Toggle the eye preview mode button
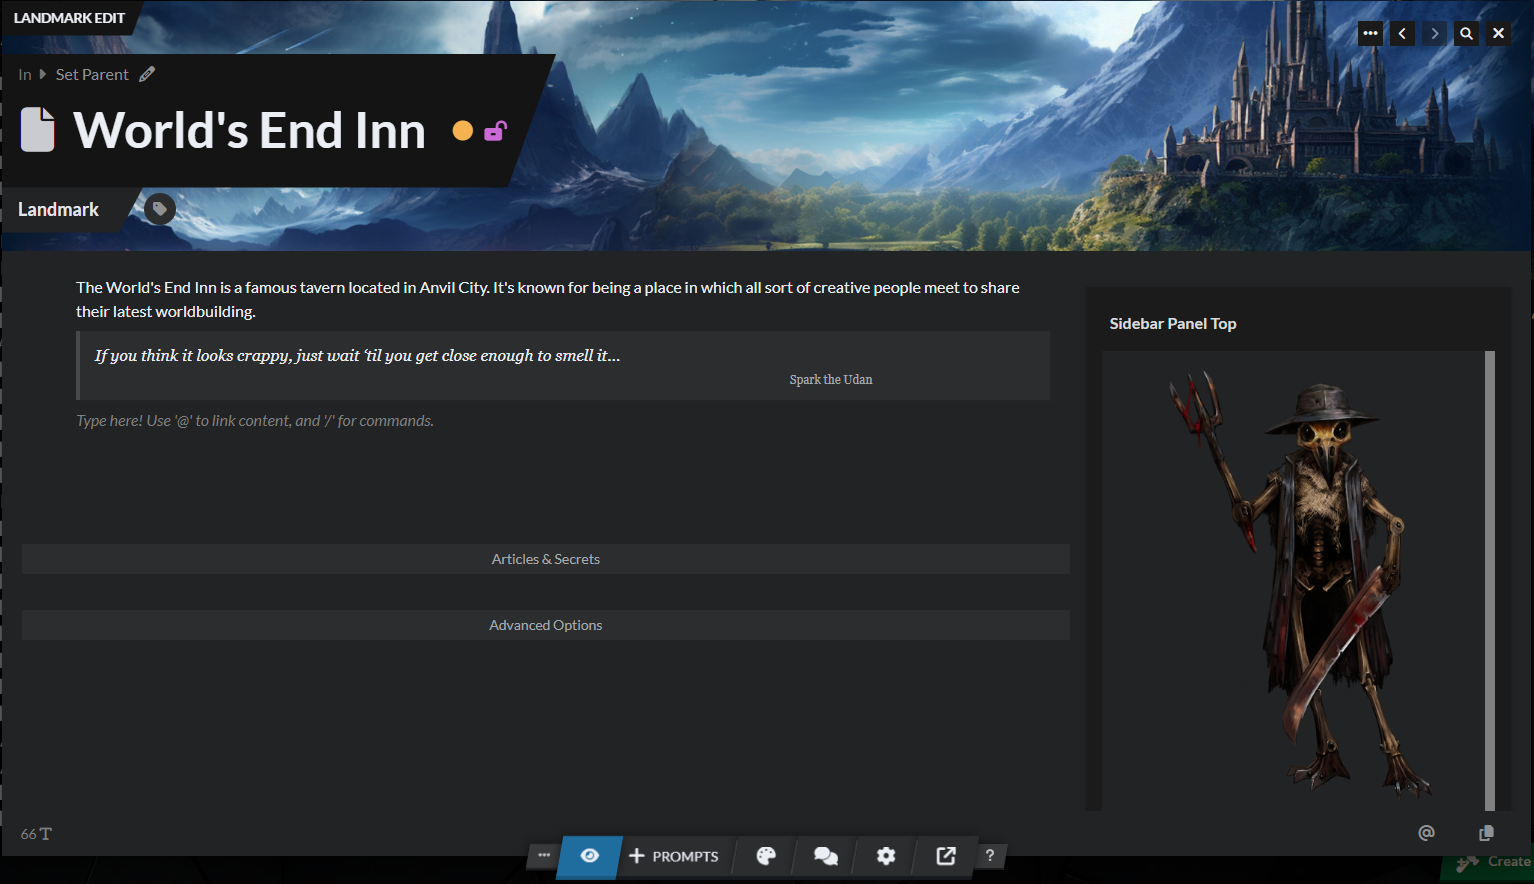Viewport: 1534px width, 884px height. point(590,856)
